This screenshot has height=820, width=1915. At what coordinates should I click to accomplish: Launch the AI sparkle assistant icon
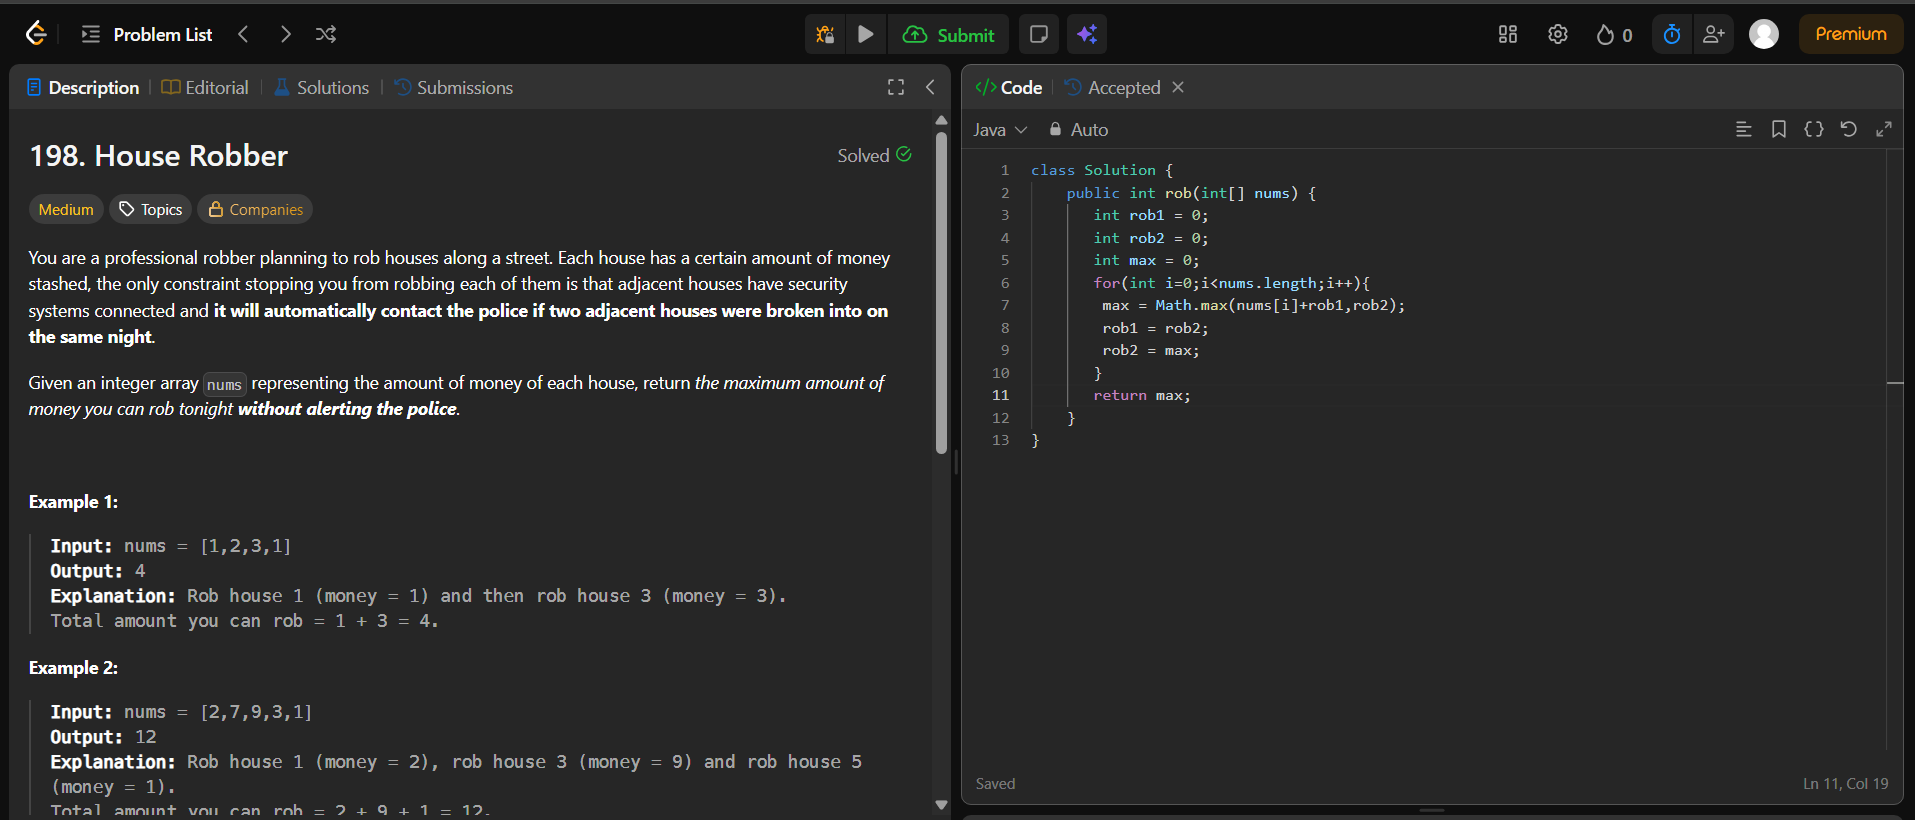point(1087,35)
